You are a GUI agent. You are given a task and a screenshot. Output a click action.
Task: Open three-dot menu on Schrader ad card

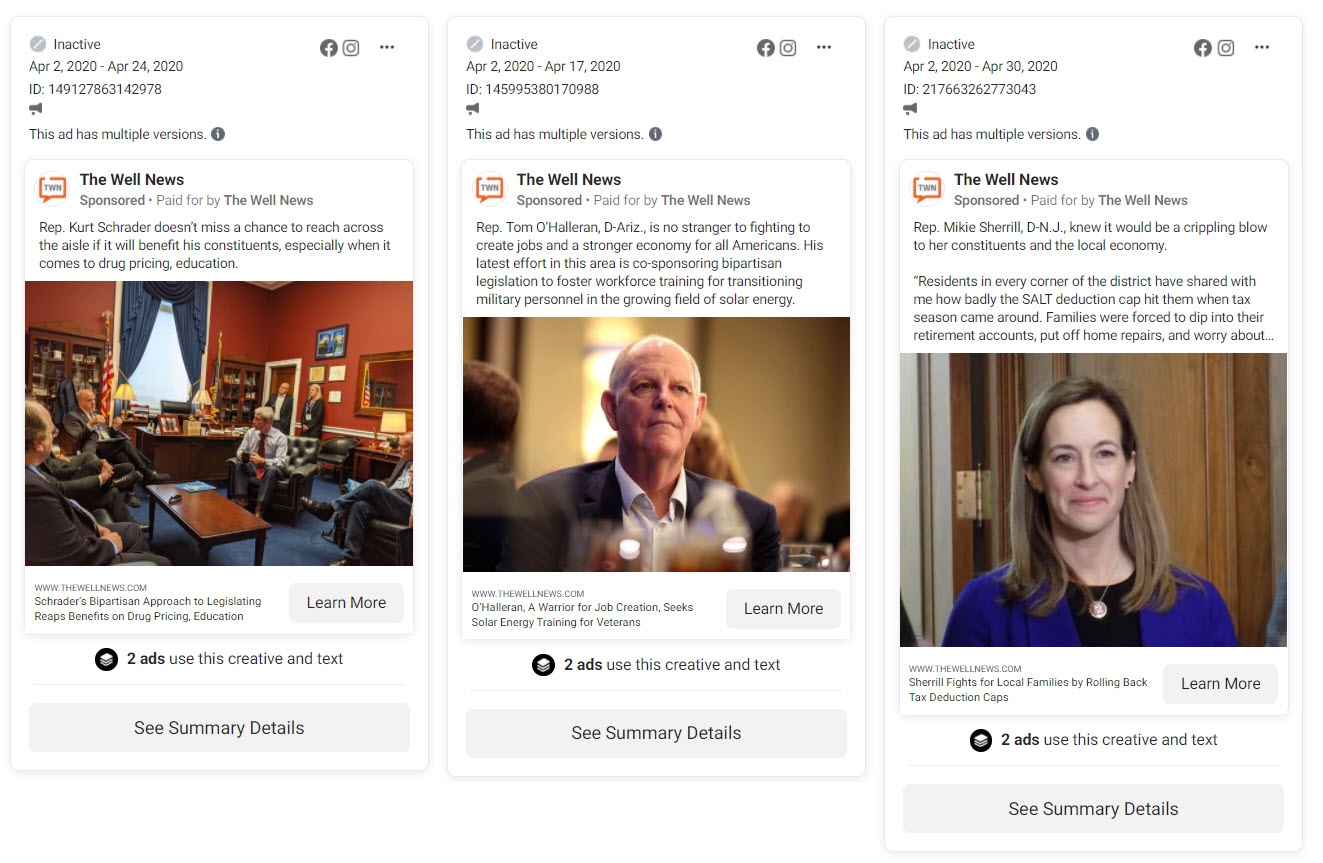[x=387, y=47]
